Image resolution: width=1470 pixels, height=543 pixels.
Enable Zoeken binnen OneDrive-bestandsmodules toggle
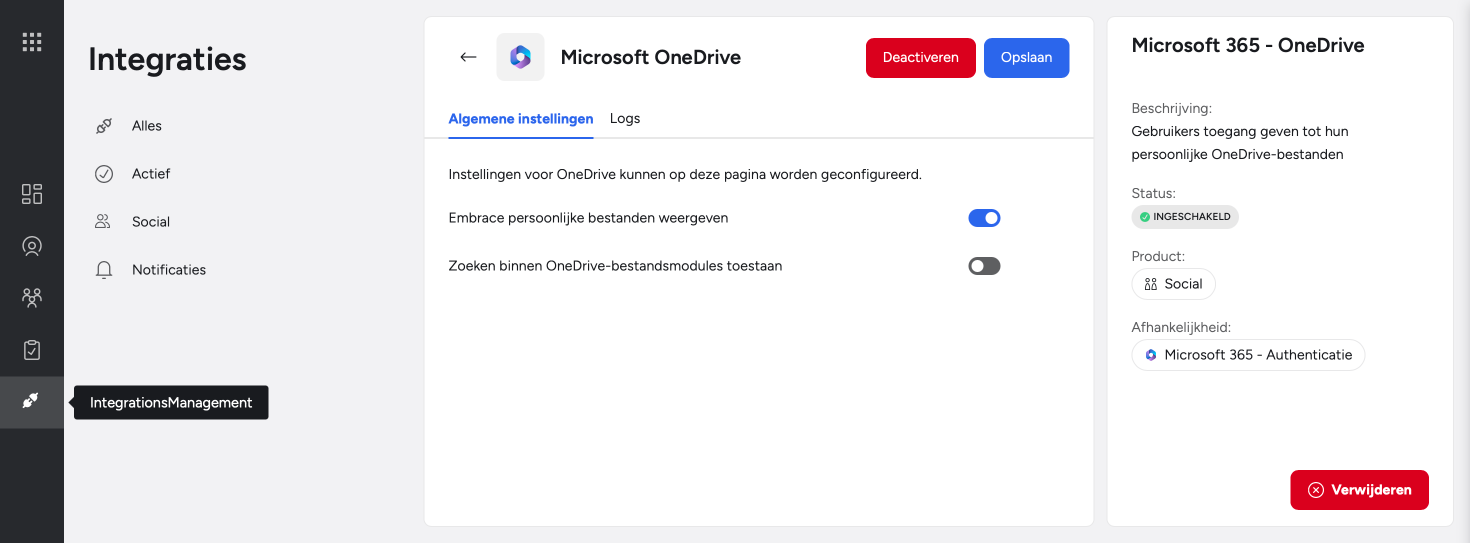[x=984, y=266]
